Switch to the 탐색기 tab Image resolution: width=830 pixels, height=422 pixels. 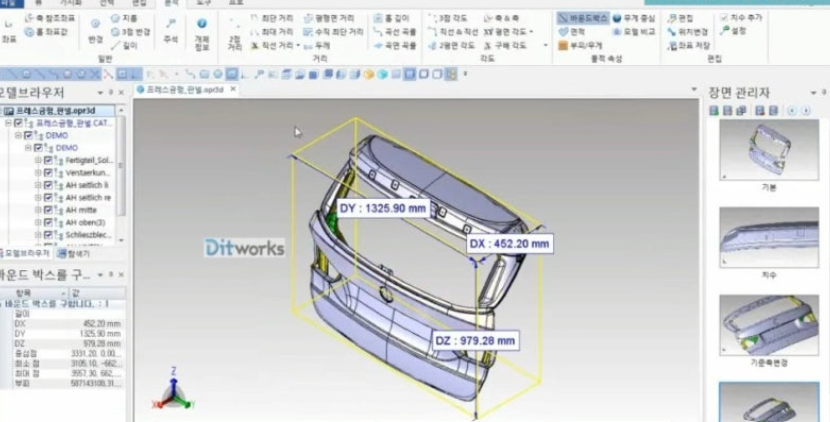click(x=74, y=254)
